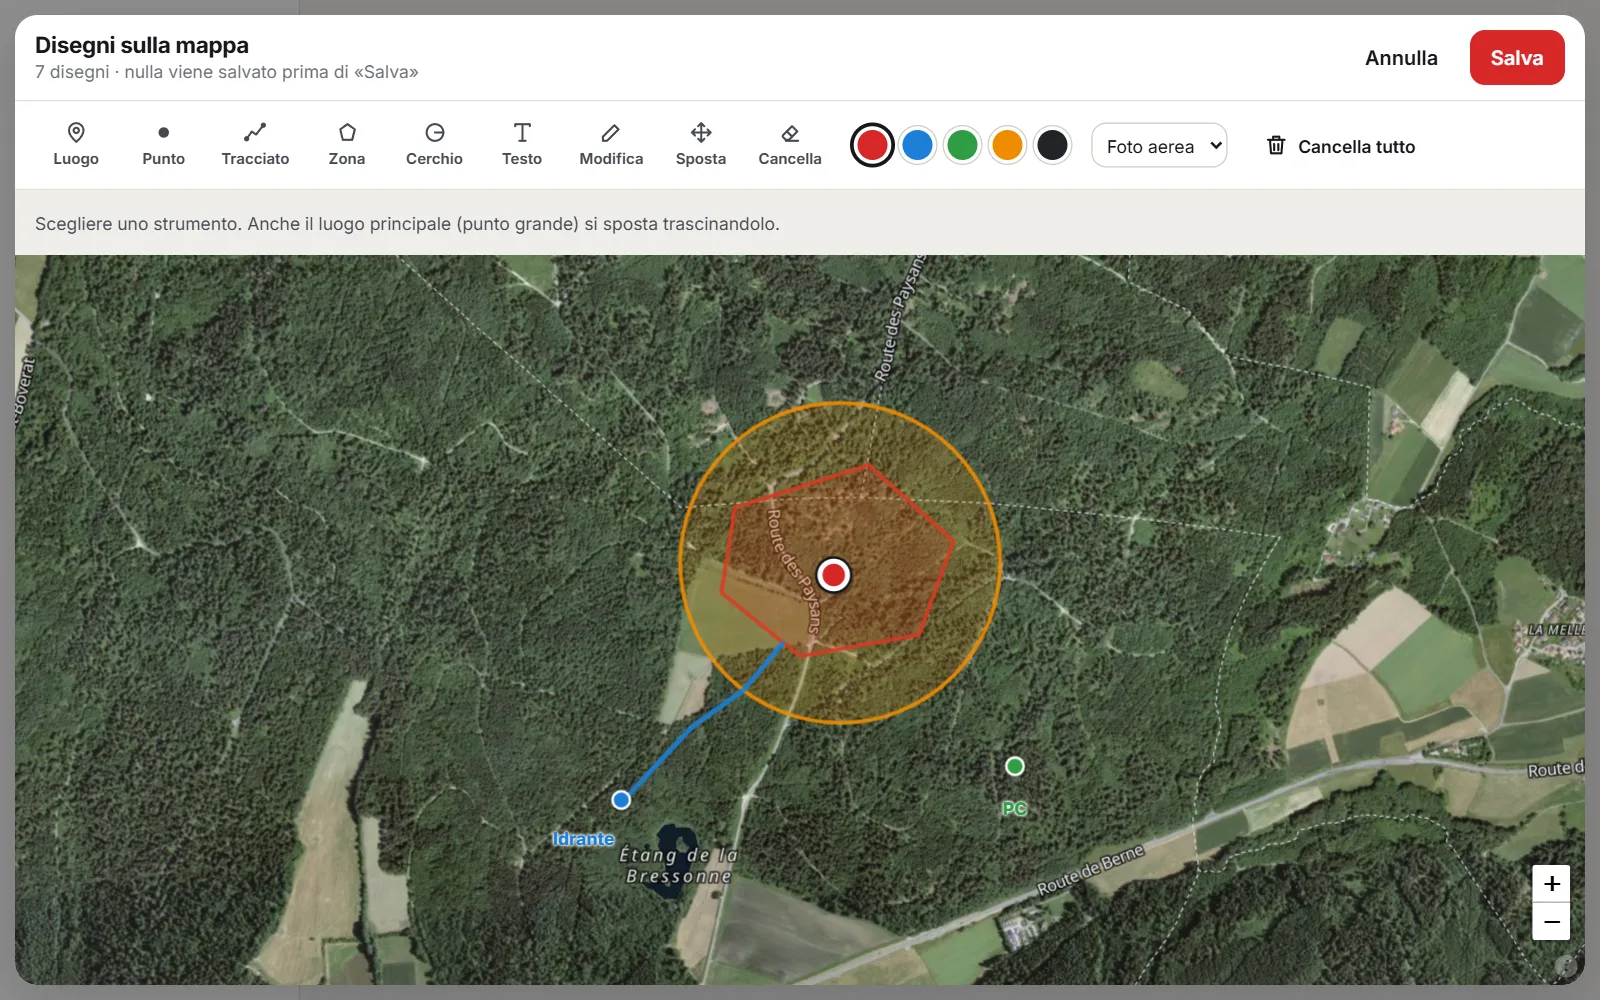Save drawings with the Salva button
Viewport: 1600px width, 1000px height.
tap(1517, 58)
